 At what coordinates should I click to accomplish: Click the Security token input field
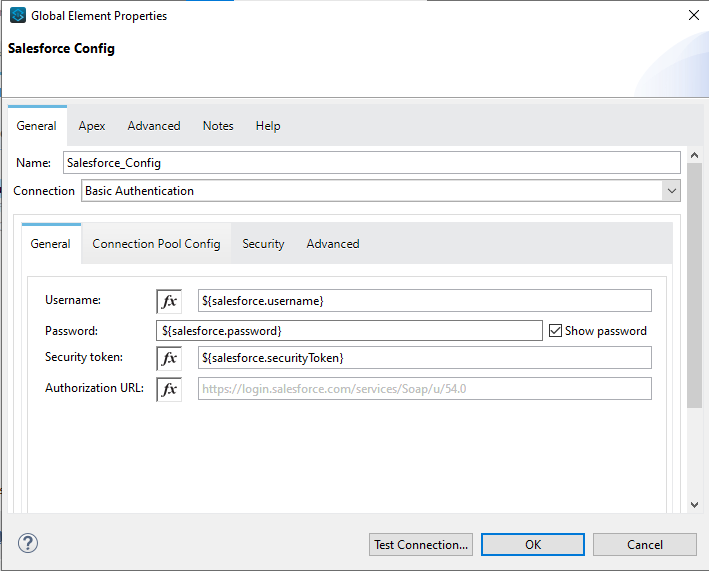tap(425, 358)
